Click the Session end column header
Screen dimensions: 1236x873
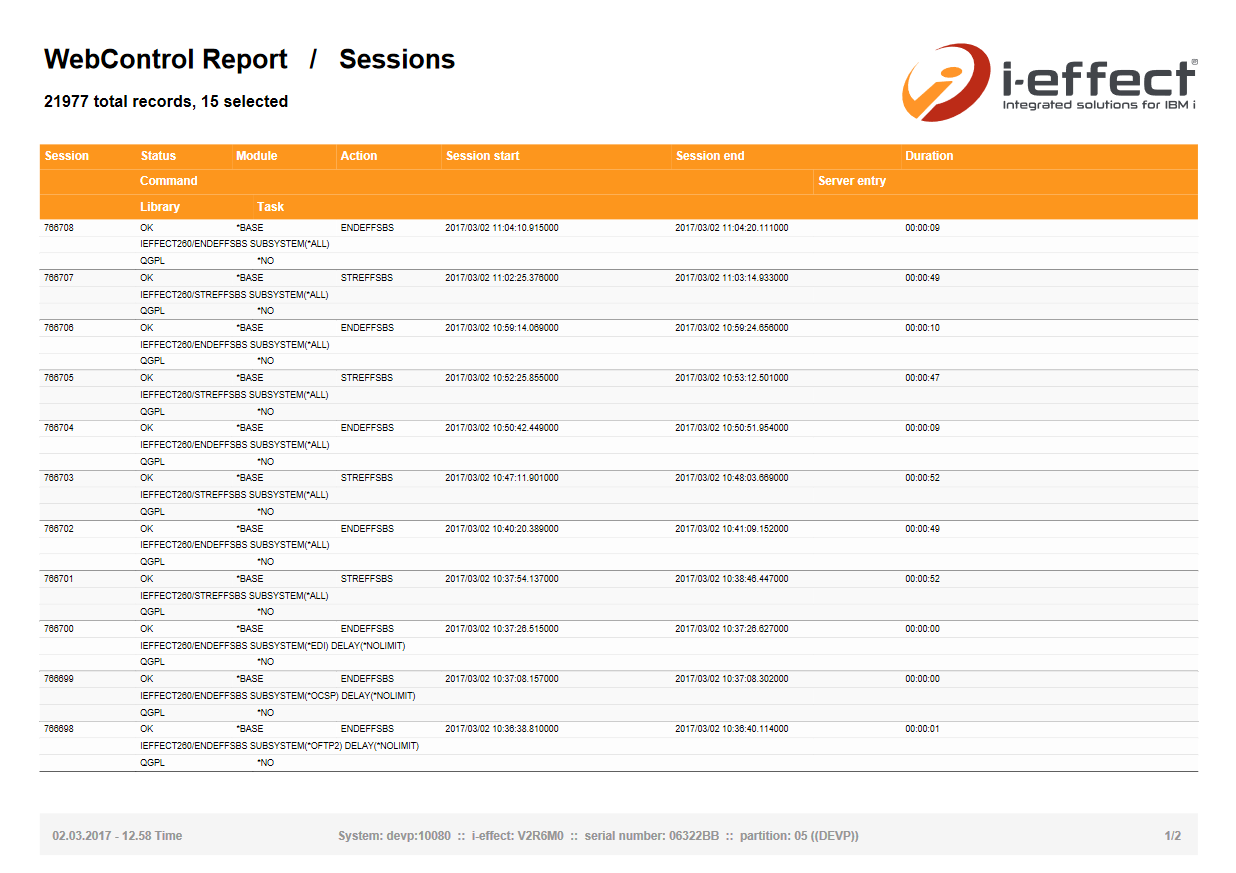(710, 156)
